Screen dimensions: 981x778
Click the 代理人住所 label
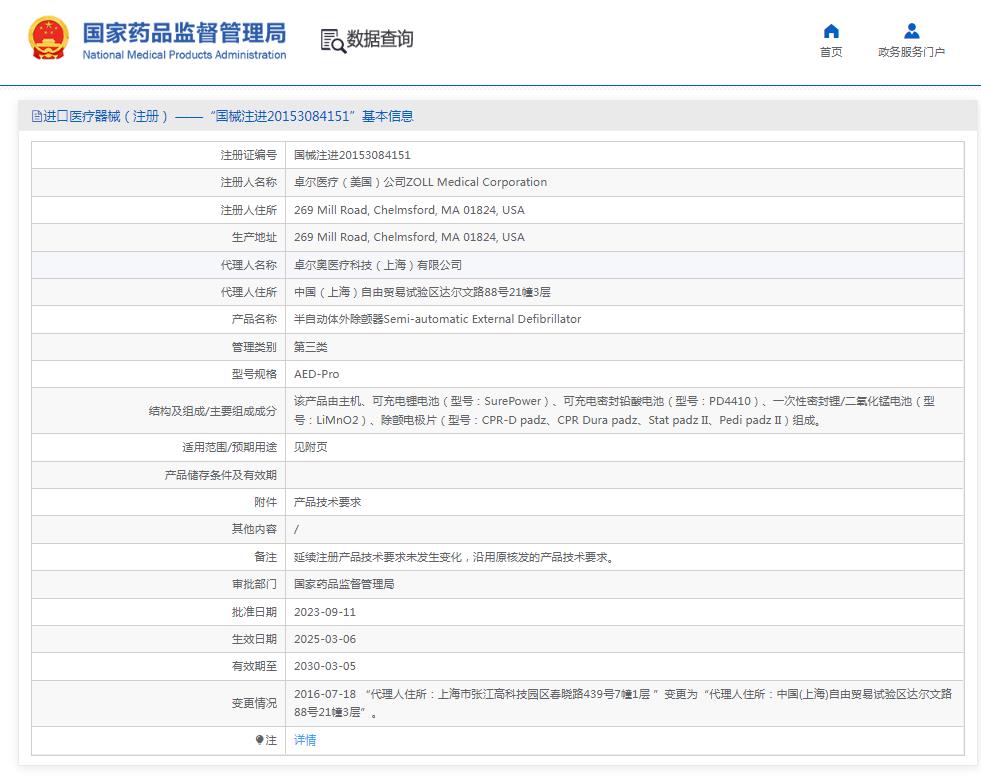[248, 292]
